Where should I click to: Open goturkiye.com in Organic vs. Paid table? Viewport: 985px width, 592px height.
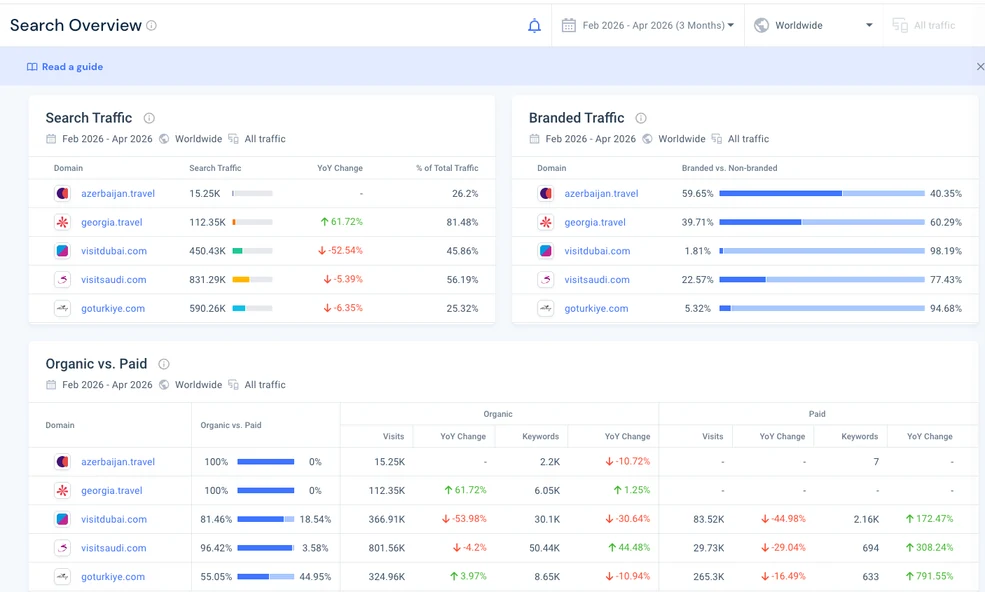tap(113, 577)
